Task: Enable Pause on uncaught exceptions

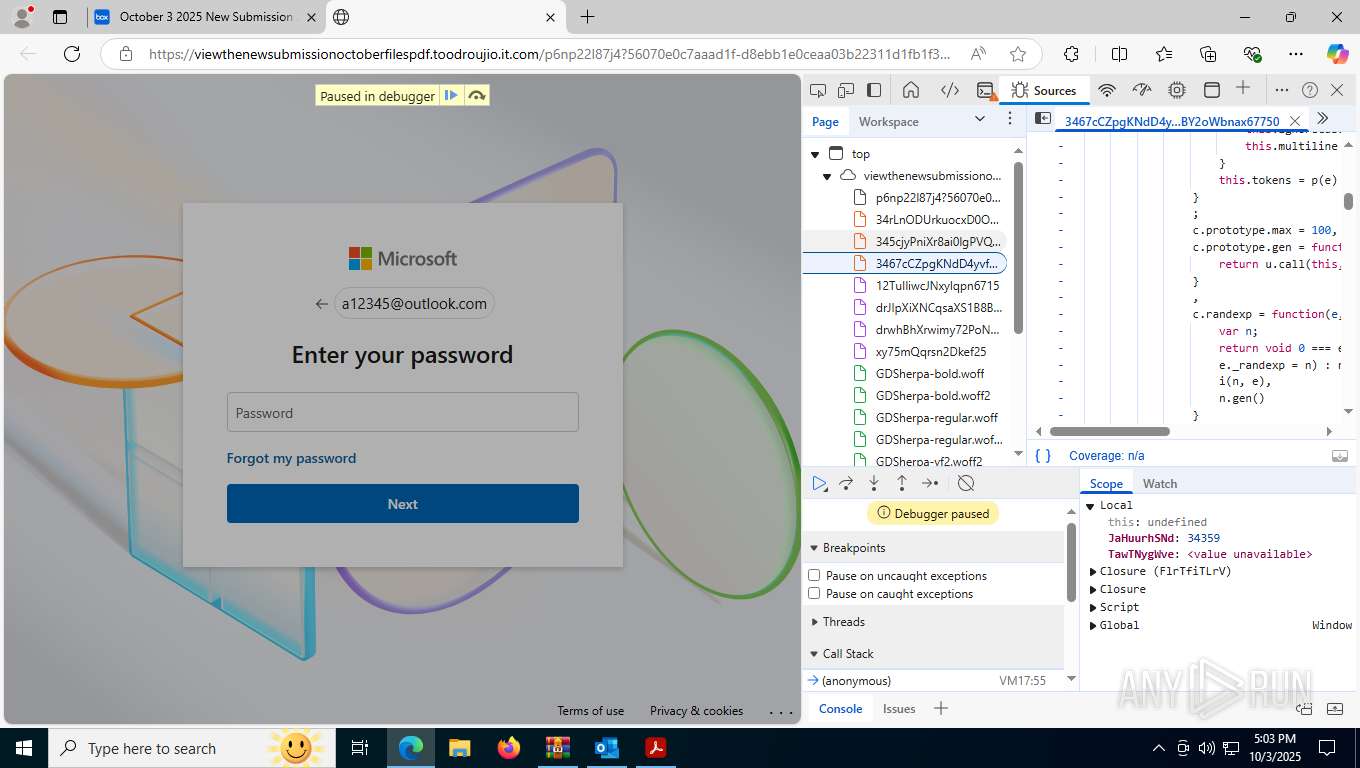Action: [x=814, y=575]
